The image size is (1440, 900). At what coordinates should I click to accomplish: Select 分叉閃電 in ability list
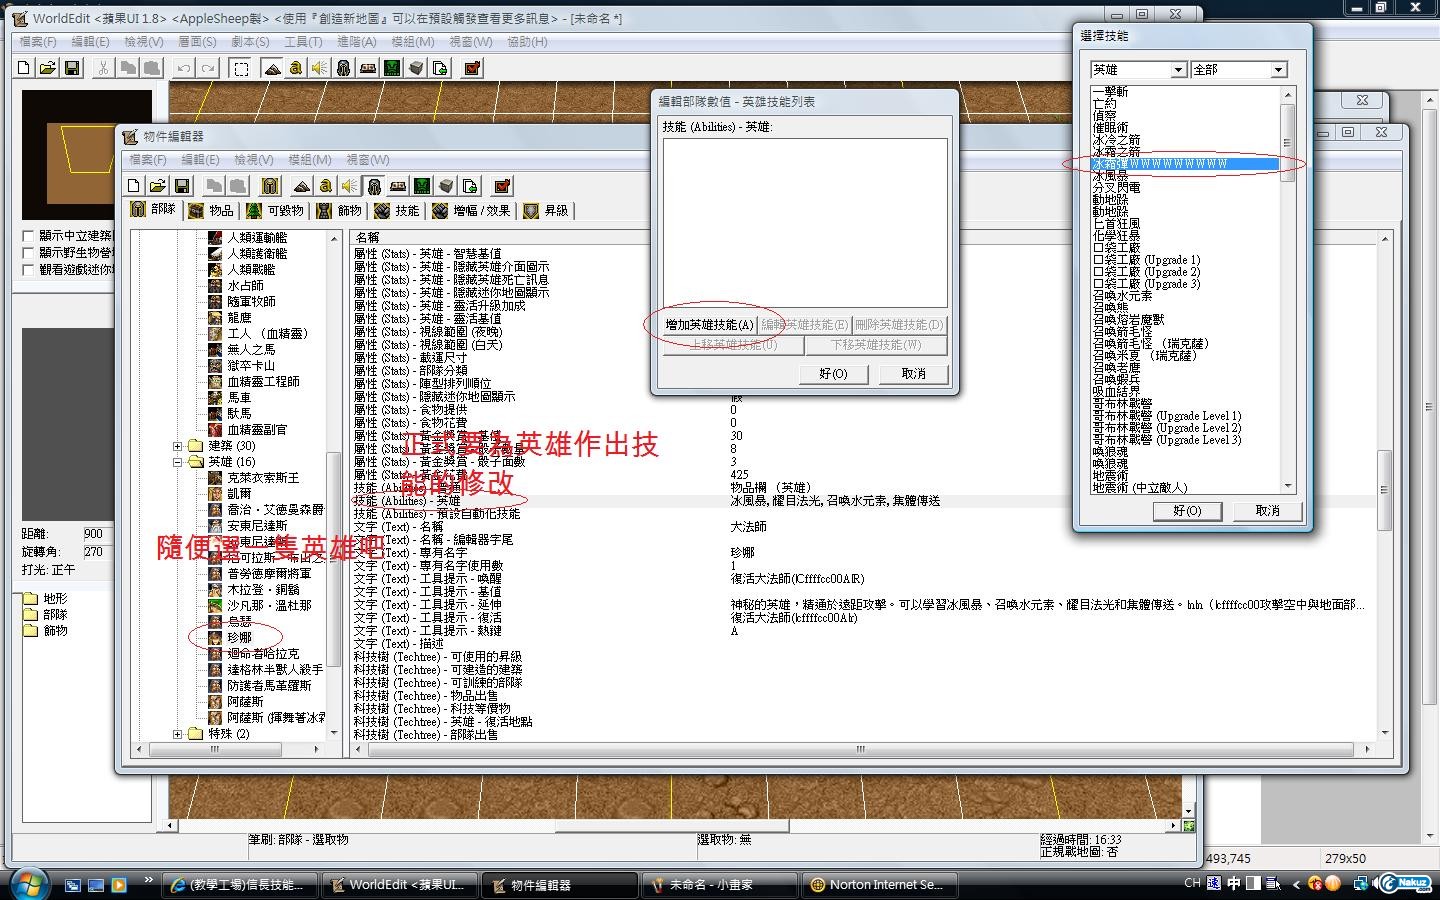coord(1116,187)
